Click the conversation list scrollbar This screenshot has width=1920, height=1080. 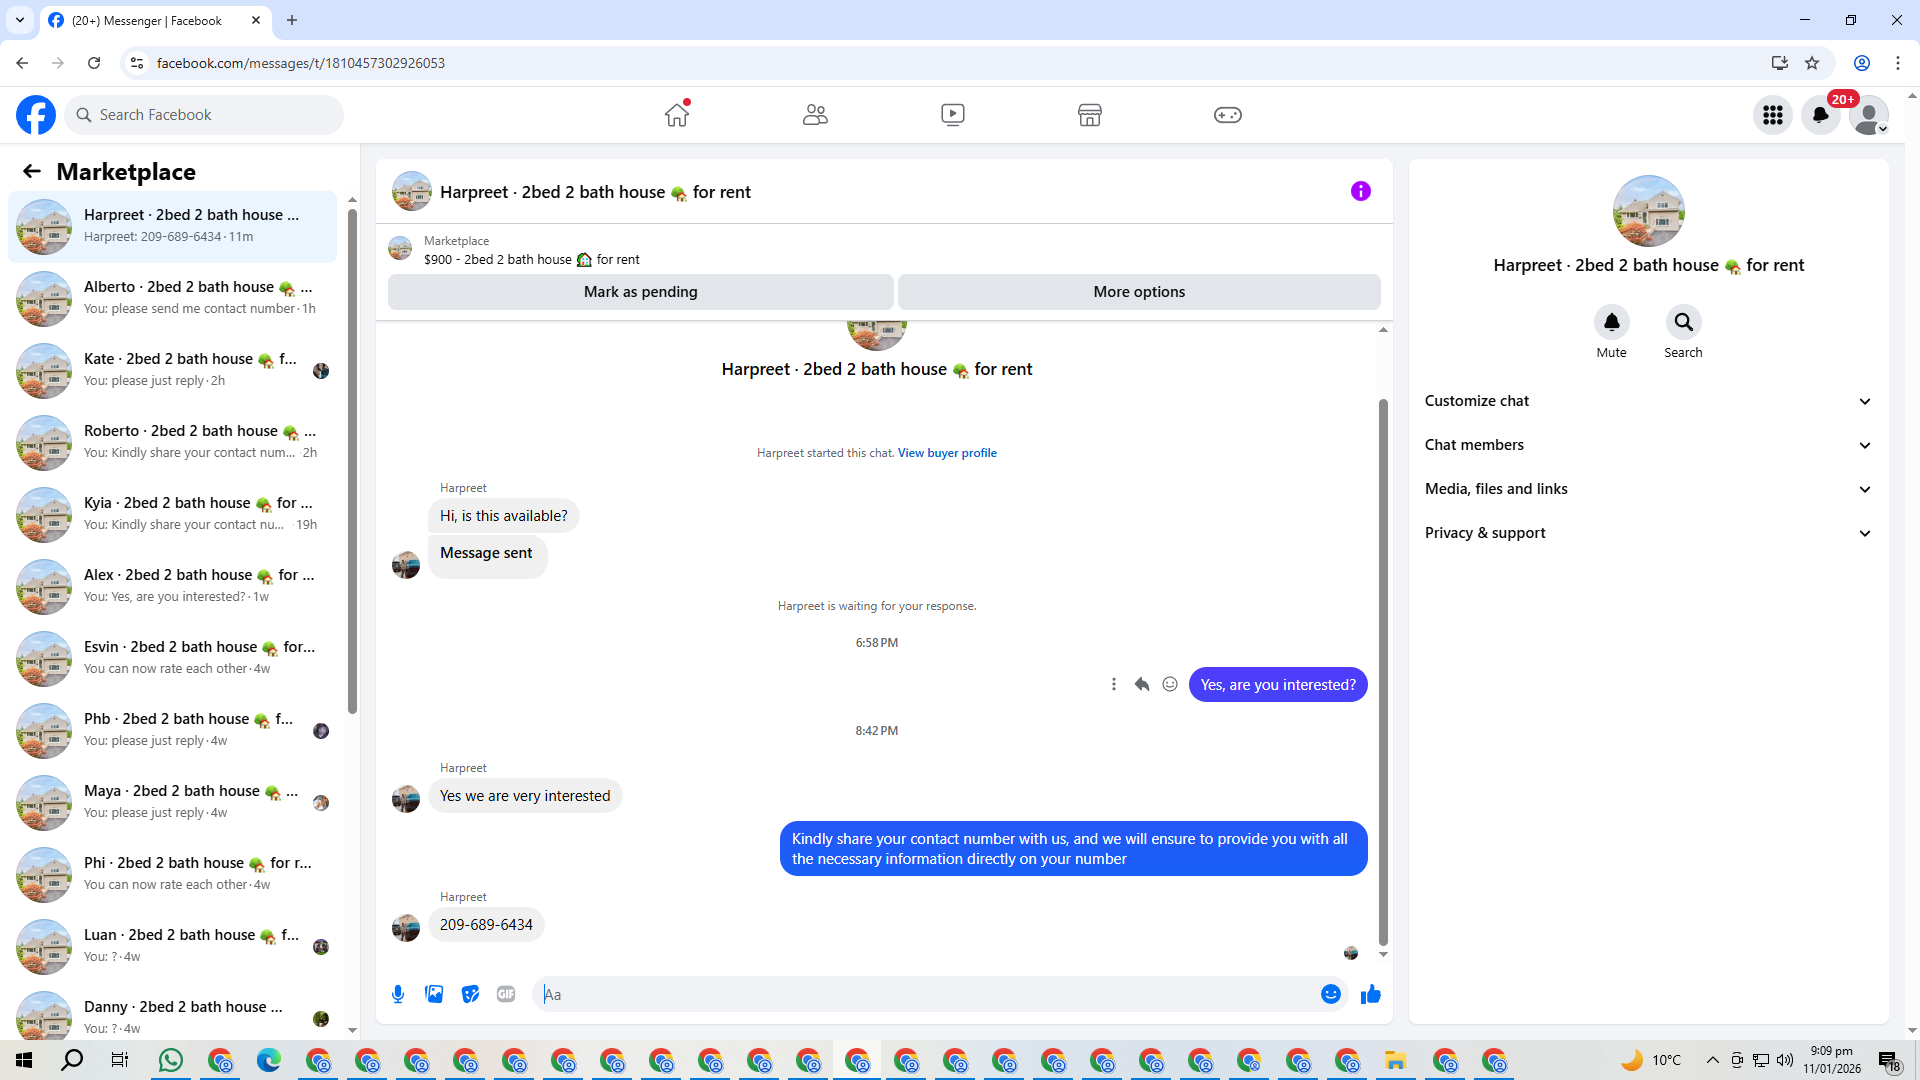352,460
